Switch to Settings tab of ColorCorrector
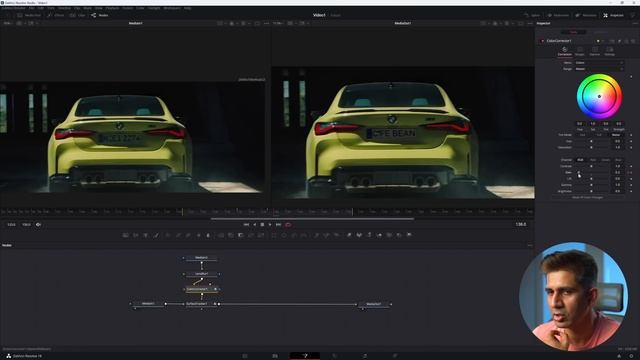 tap(609, 51)
